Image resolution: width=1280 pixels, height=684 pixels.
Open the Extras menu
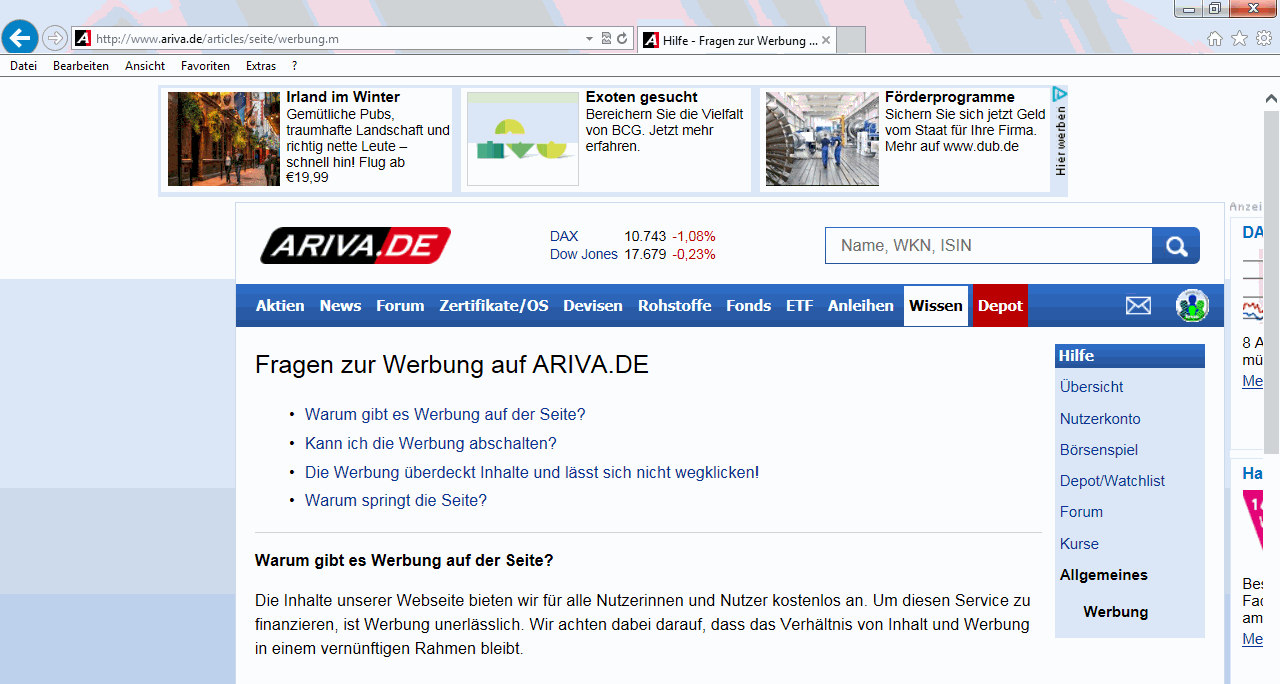[x=261, y=66]
